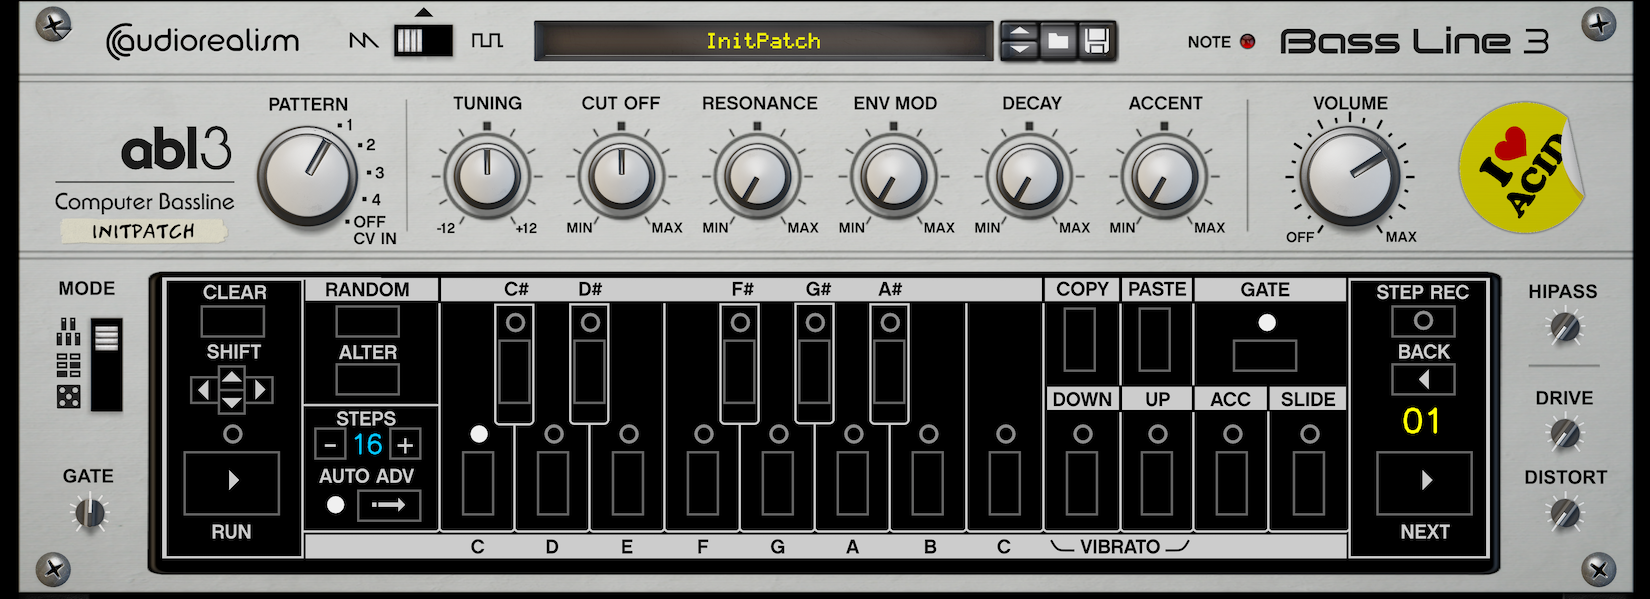Toggle the UP octave button

(1157, 483)
